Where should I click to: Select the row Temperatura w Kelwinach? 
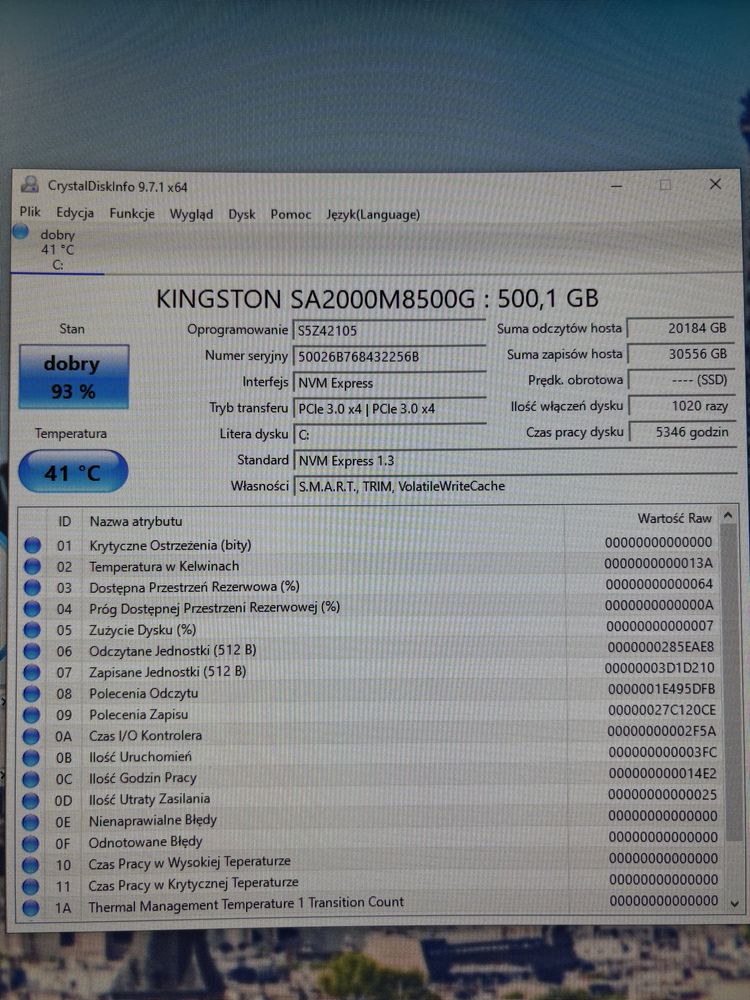[x=370, y=566]
